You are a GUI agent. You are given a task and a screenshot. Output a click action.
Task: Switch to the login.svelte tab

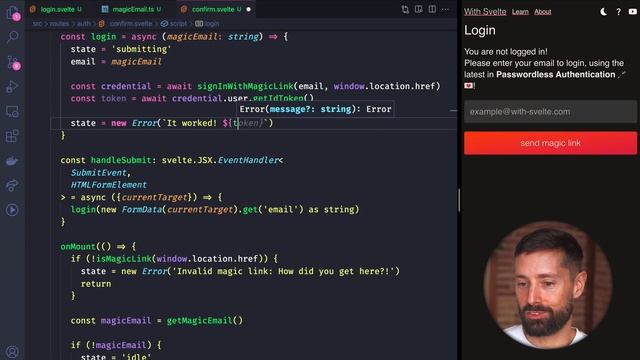click(x=57, y=9)
